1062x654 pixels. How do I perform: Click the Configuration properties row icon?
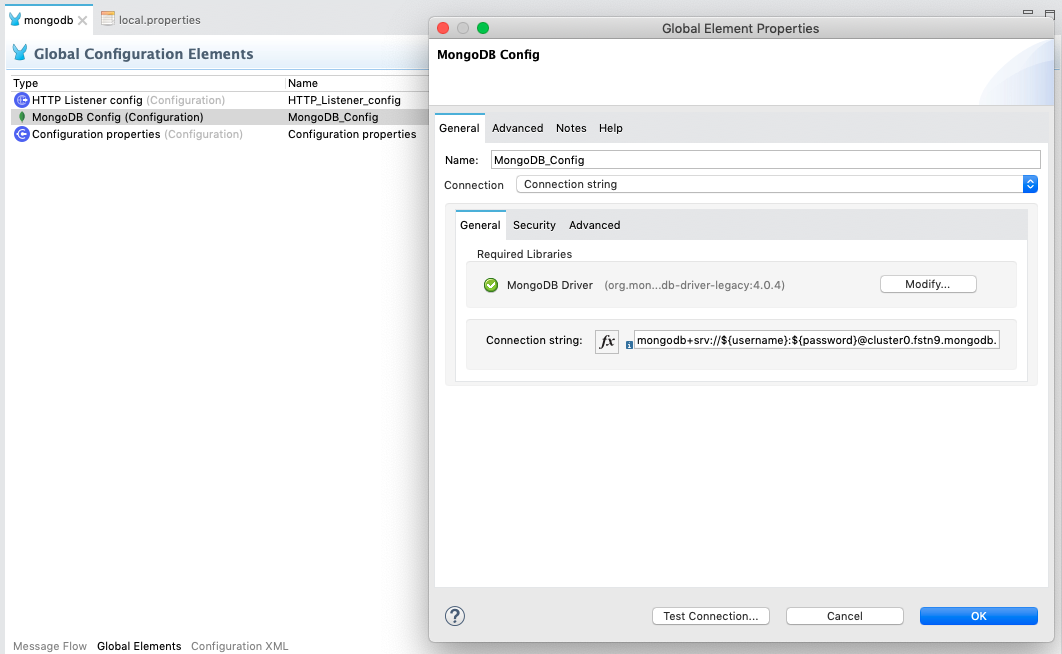(22, 134)
